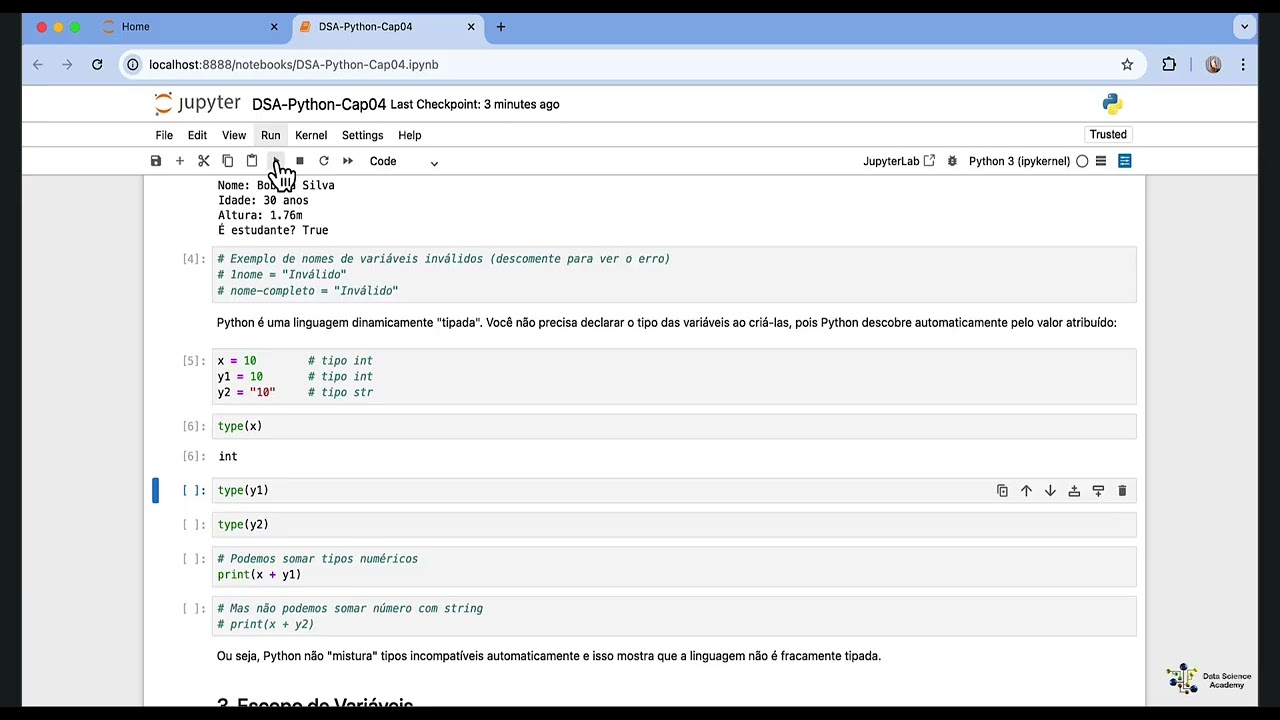
Task: Click the type(x) input cell
Action: pyautogui.click(x=675, y=426)
